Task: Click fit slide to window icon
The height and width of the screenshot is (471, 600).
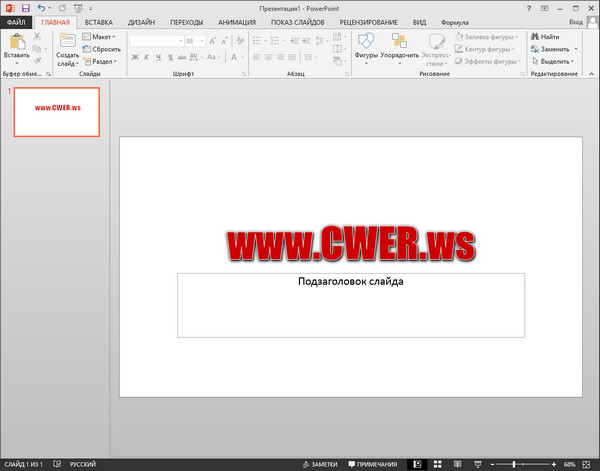Action: [x=590, y=465]
